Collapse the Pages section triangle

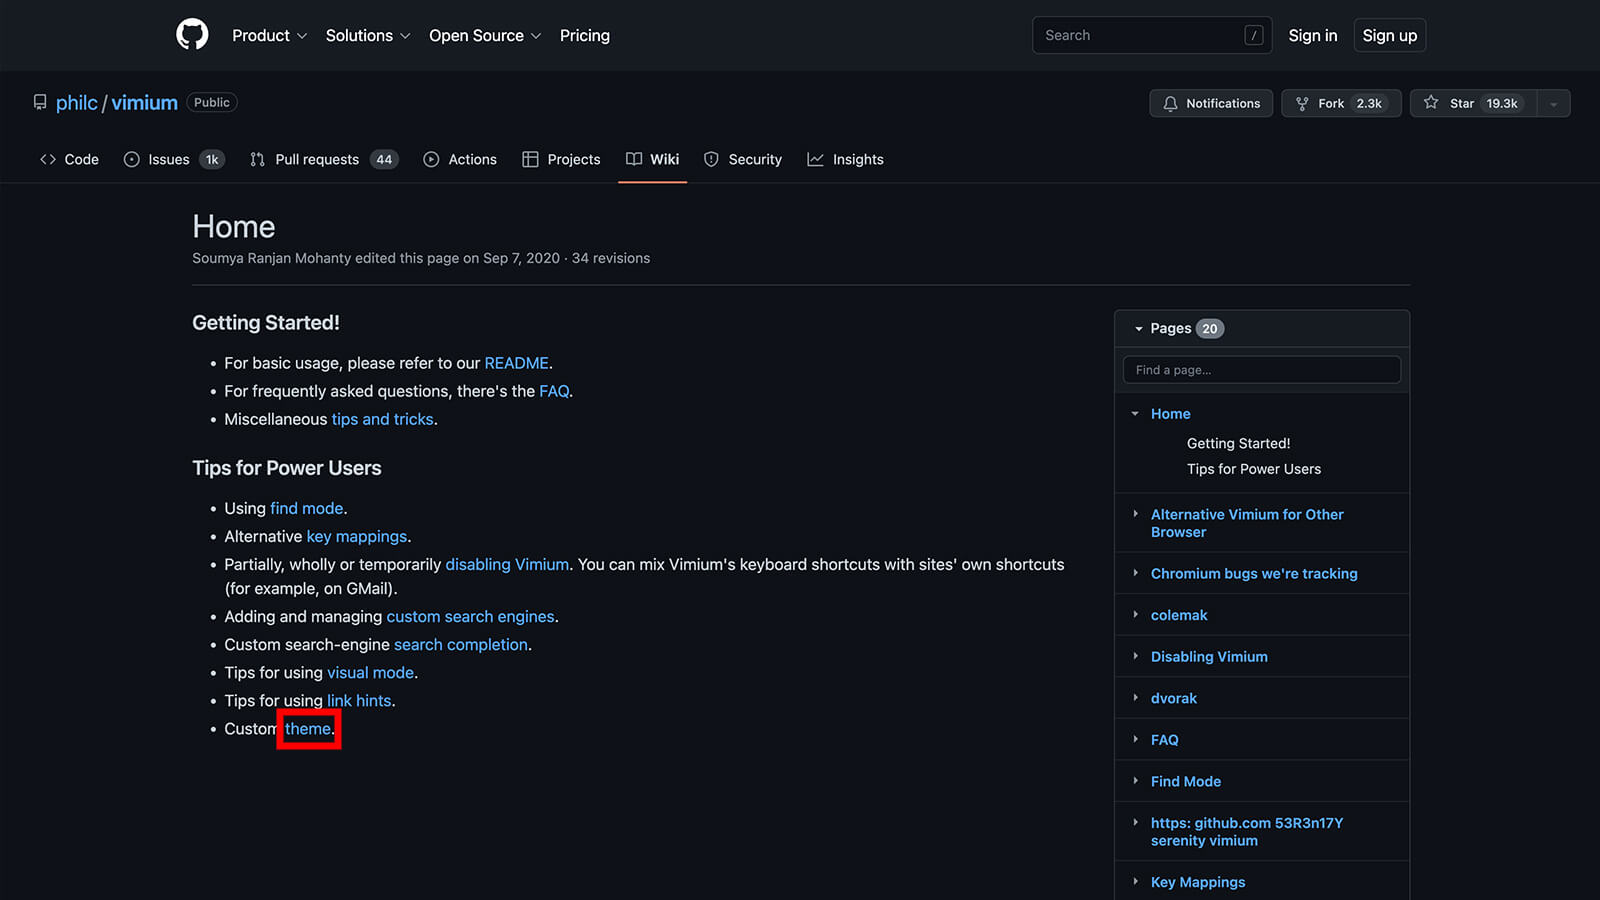pos(1138,329)
